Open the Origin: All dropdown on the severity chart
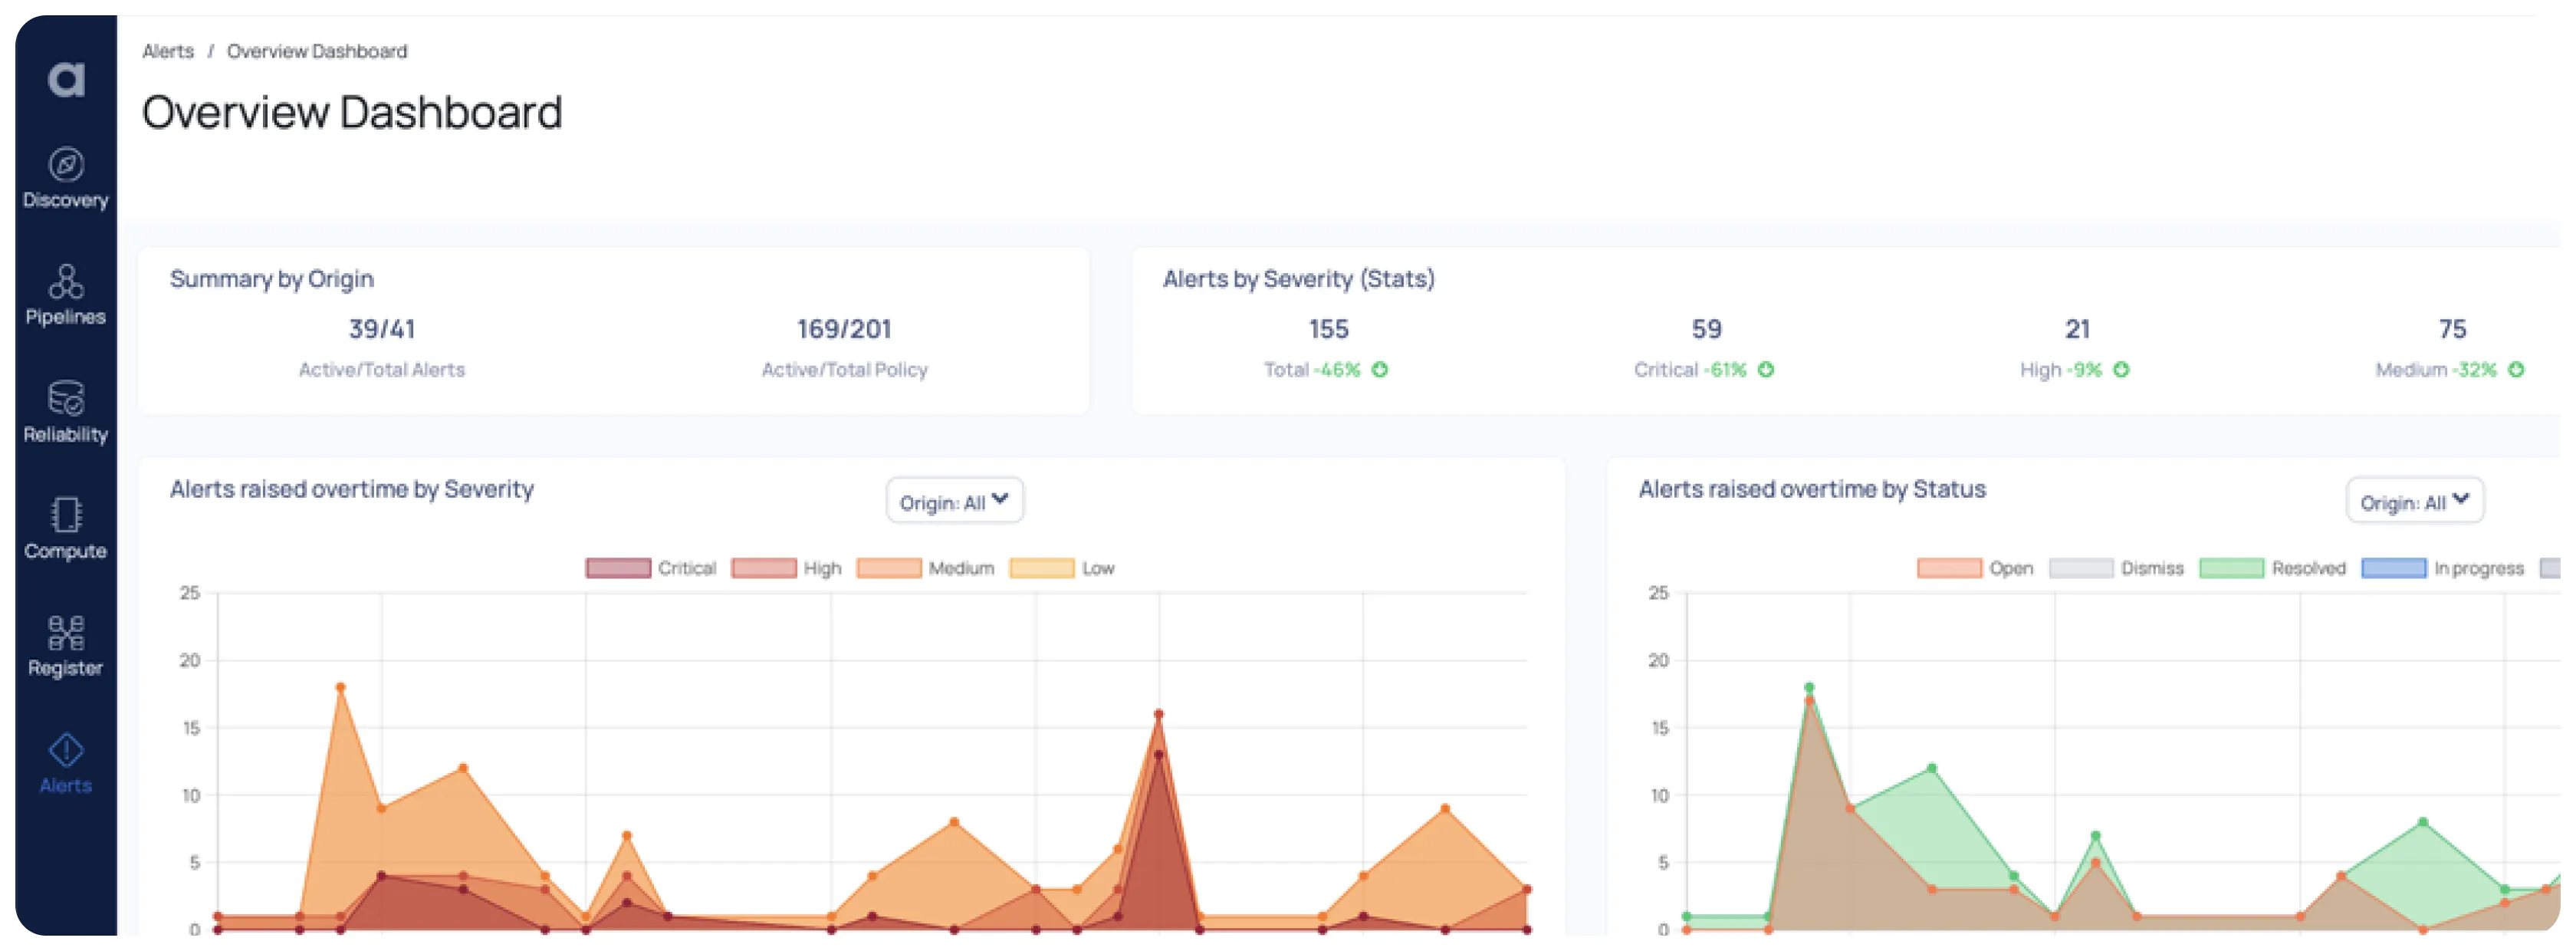 click(953, 500)
